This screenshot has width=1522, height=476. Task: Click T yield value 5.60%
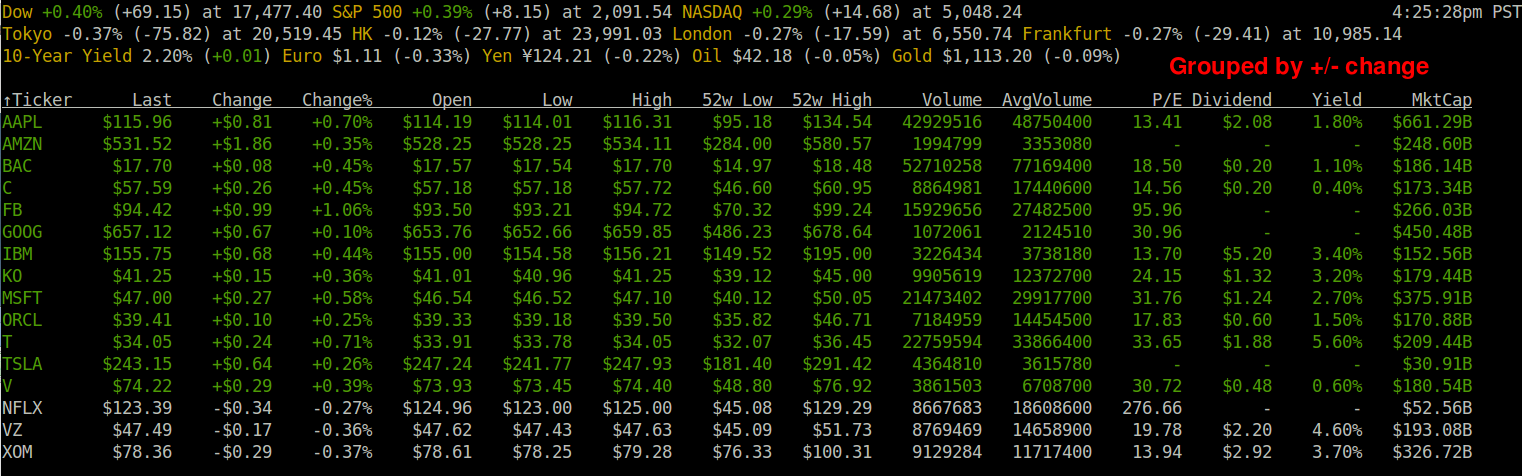tap(1337, 342)
